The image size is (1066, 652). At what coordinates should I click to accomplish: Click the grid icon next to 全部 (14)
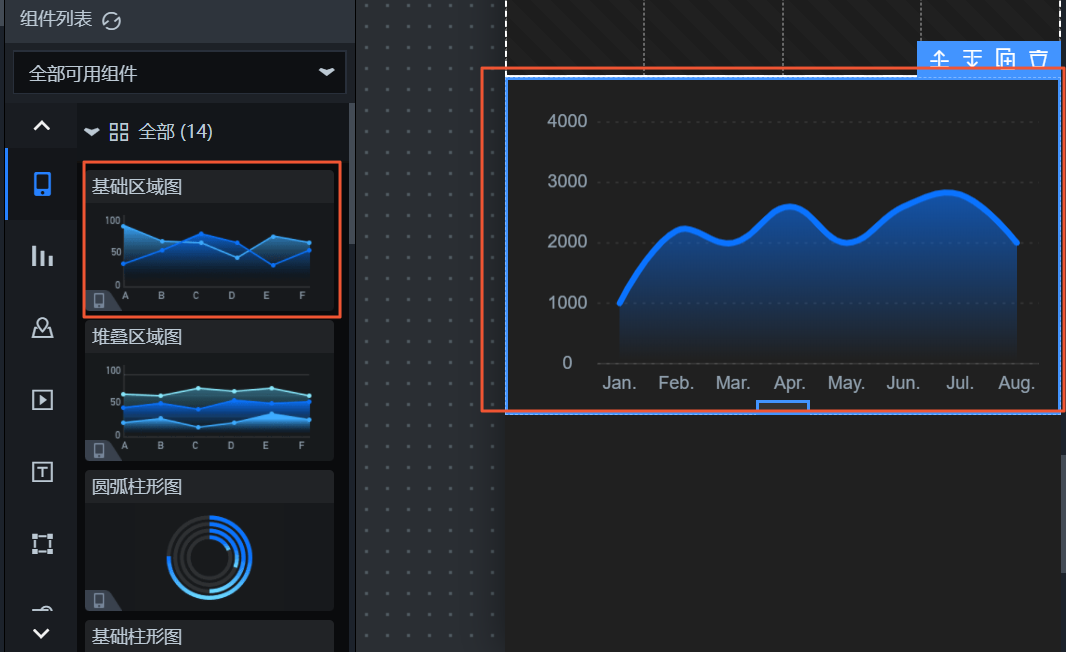(x=119, y=132)
